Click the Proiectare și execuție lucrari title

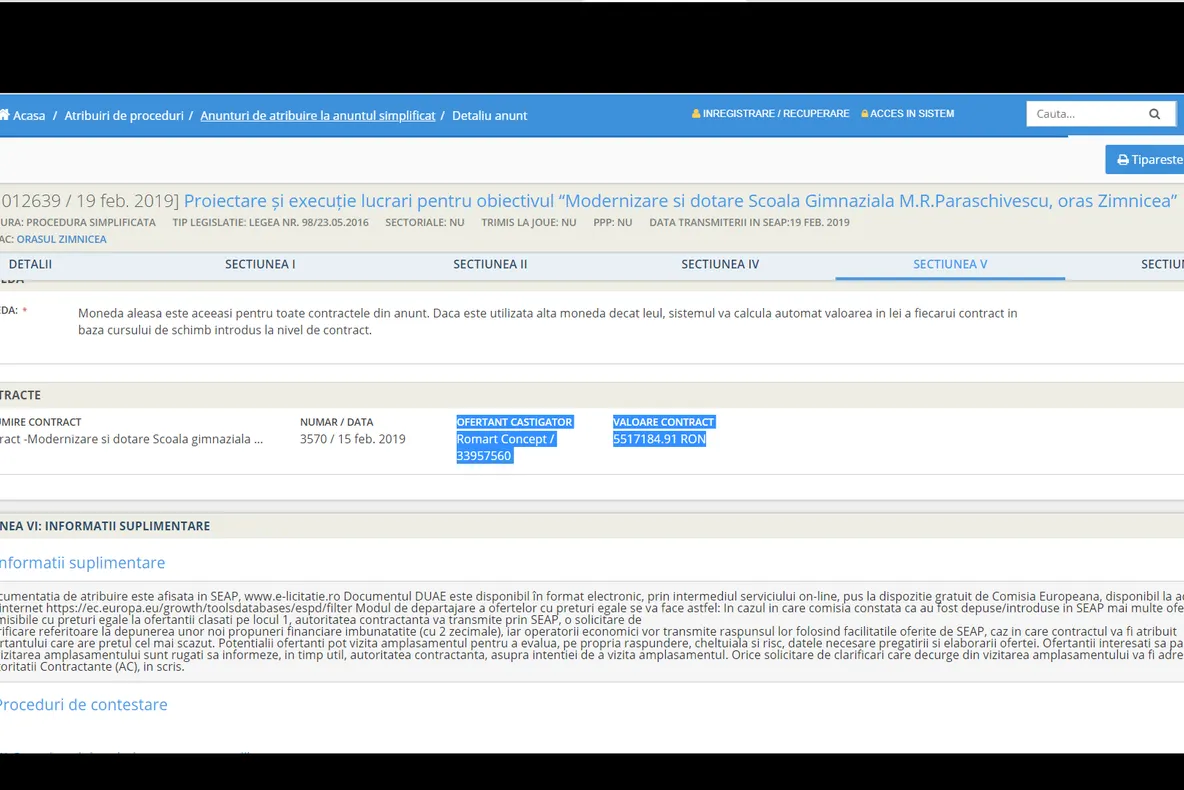680,201
